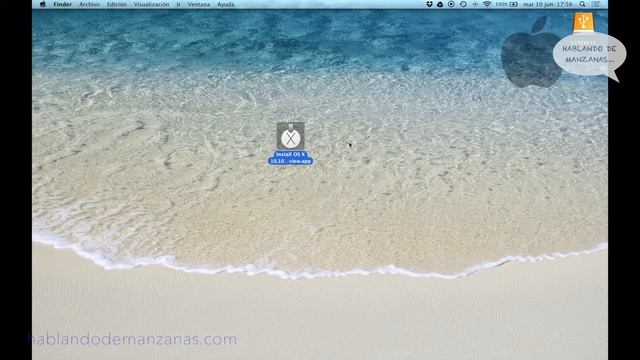Image resolution: width=640 pixels, height=360 pixels.
Task: Open the Ventana menu
Action: (199, 4)
